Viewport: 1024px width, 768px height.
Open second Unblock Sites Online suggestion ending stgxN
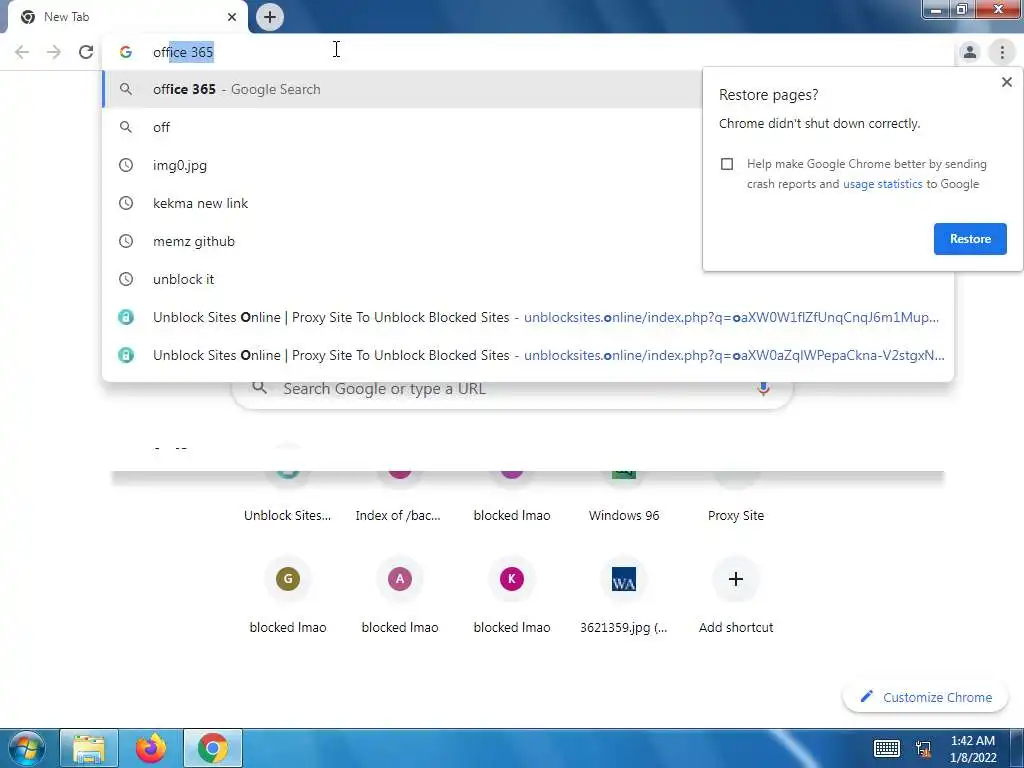click(528, 355)
